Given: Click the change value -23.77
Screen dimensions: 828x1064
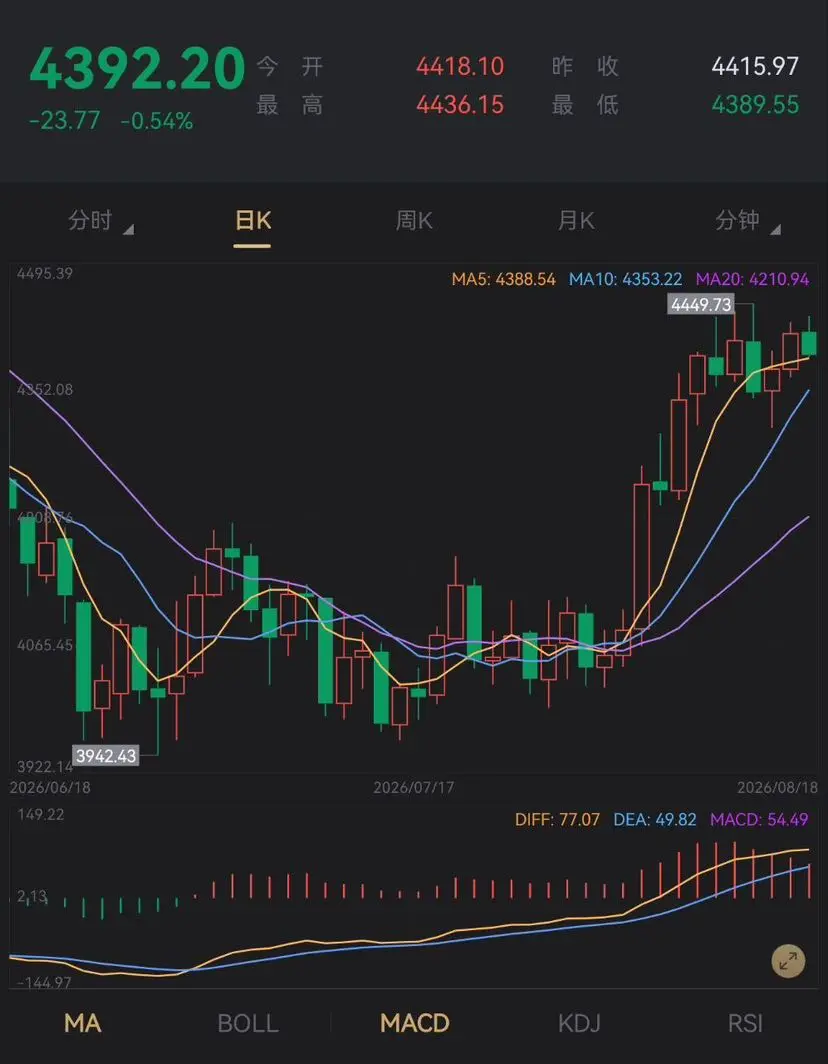Looking at the screenshot, I should (64, 121).
